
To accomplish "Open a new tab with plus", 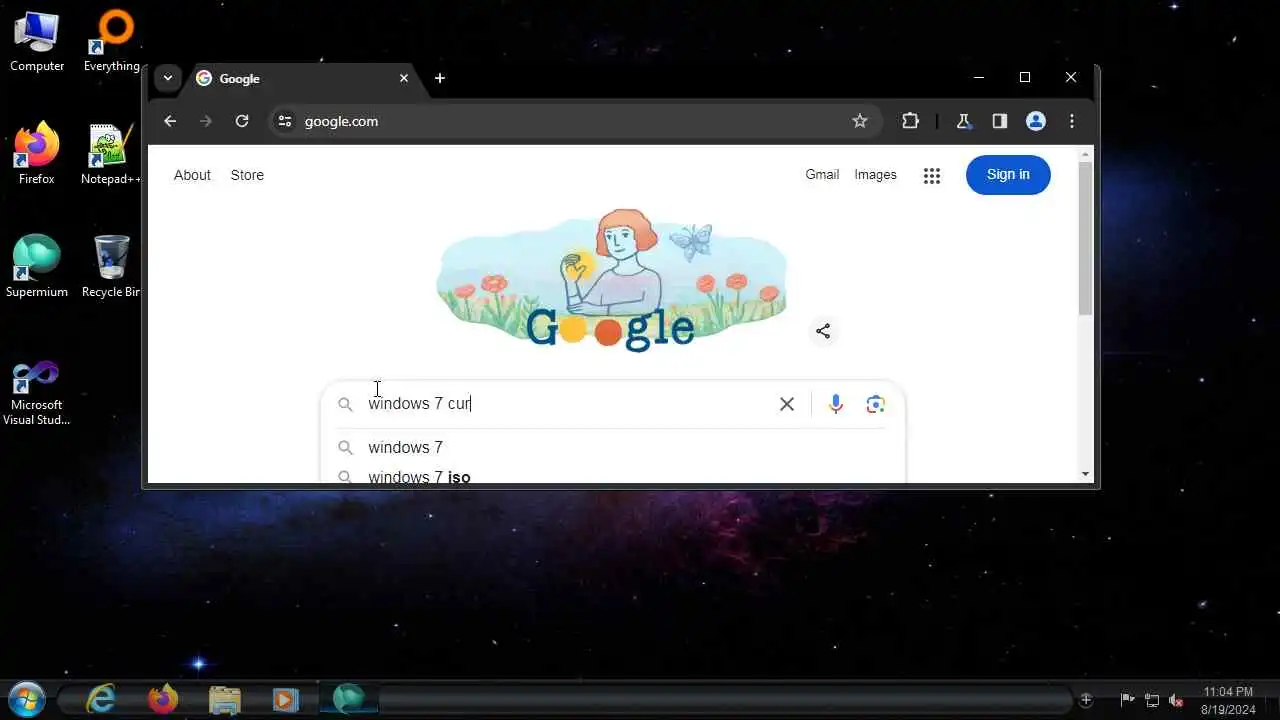I will click(440, 78).
